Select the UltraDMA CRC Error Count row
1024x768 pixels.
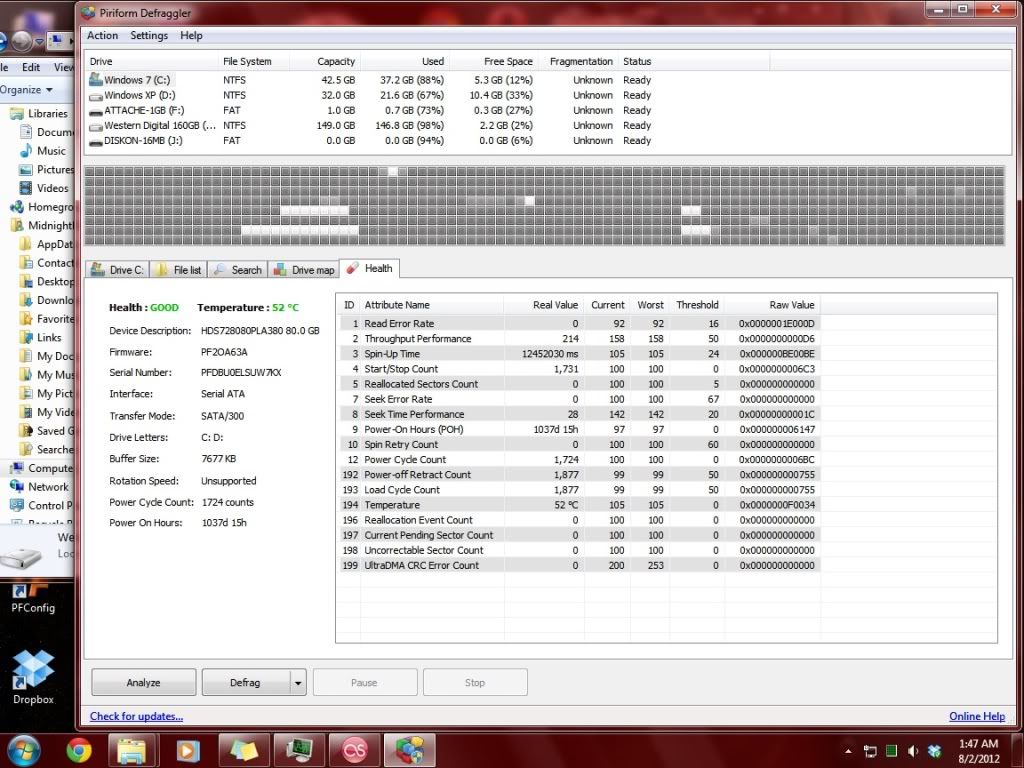(x=579, y=566)
